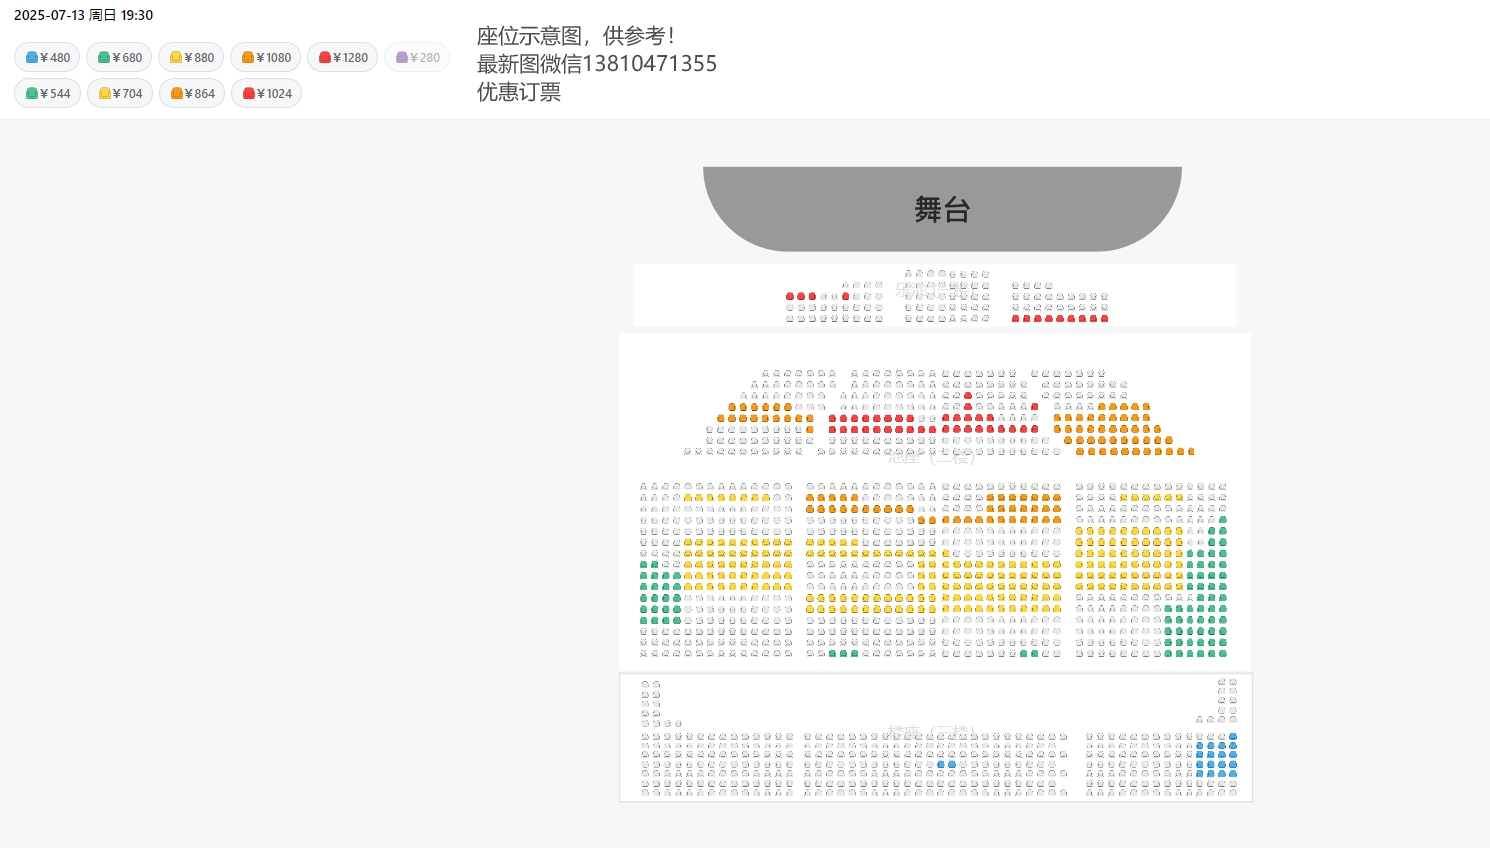The width and height of the screenshot is (1490, 854).
Task: Pick the lone red seat right of the three-red group in the orchestra pit
Action: click(846, 296)
